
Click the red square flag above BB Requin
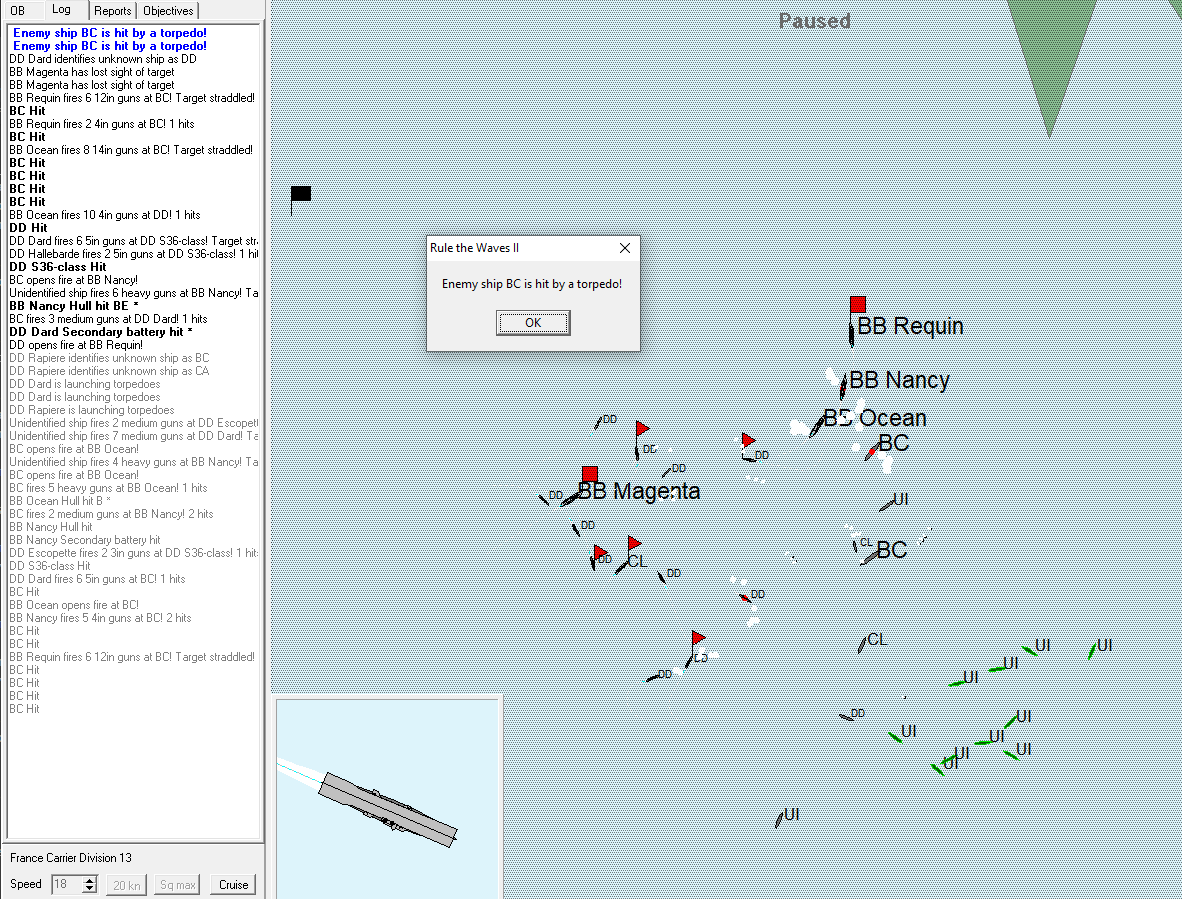[x=858, y=304]
